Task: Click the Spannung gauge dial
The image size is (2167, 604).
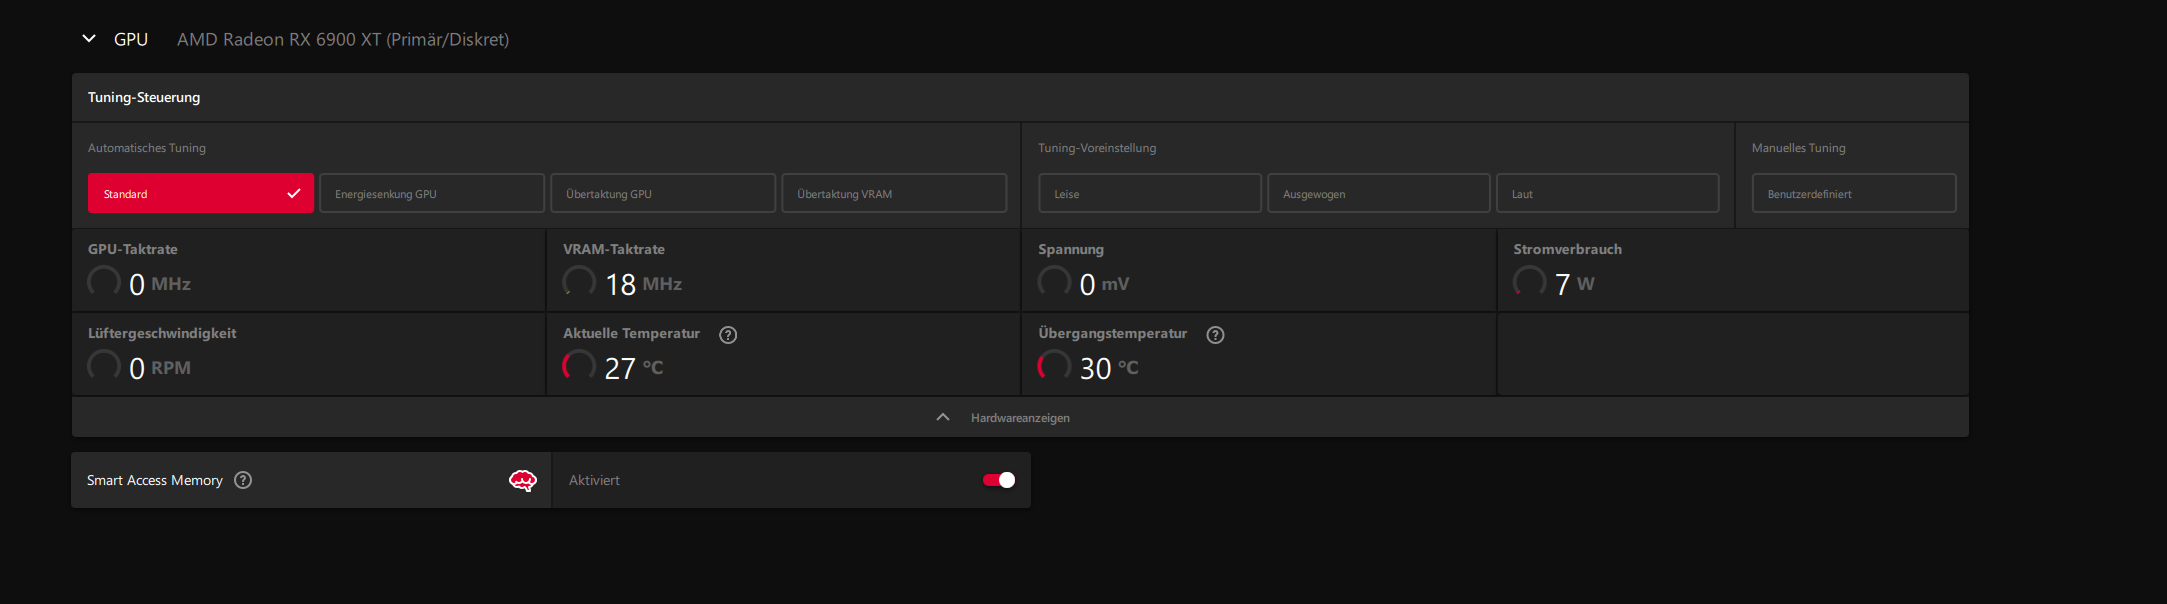Action: pos(1054,282)
